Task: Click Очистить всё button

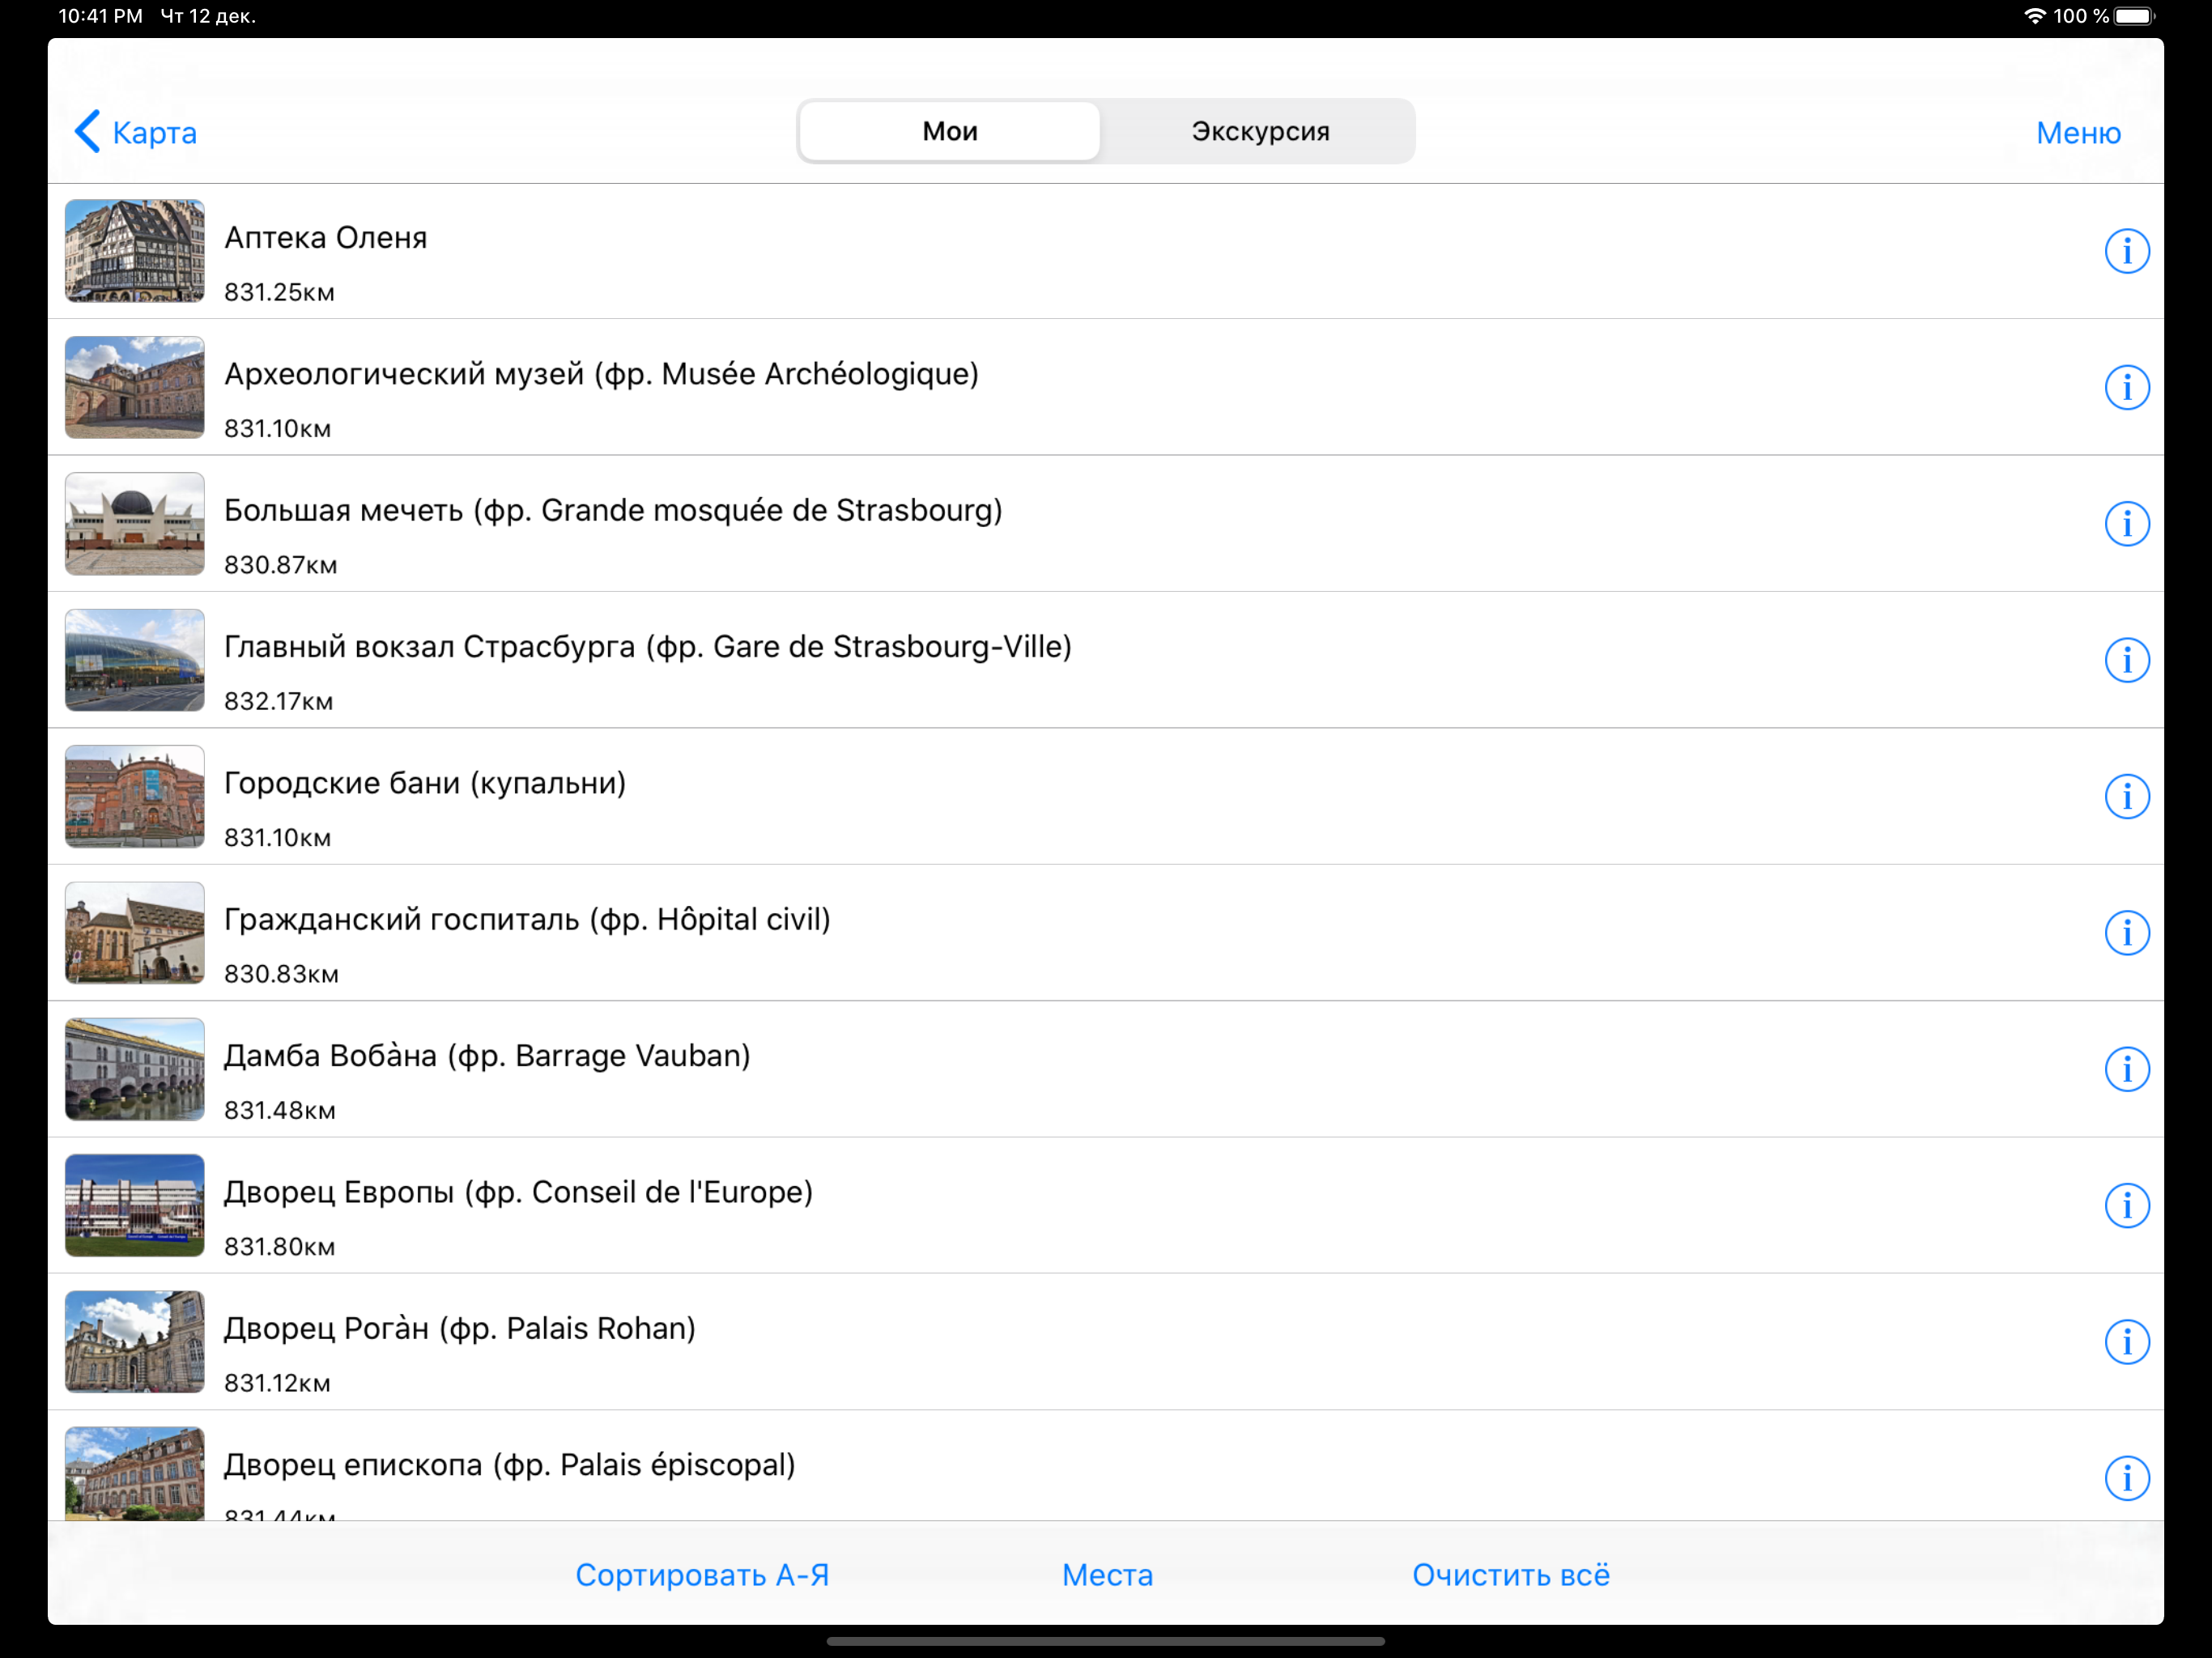Action: tap(1510, 1575)
